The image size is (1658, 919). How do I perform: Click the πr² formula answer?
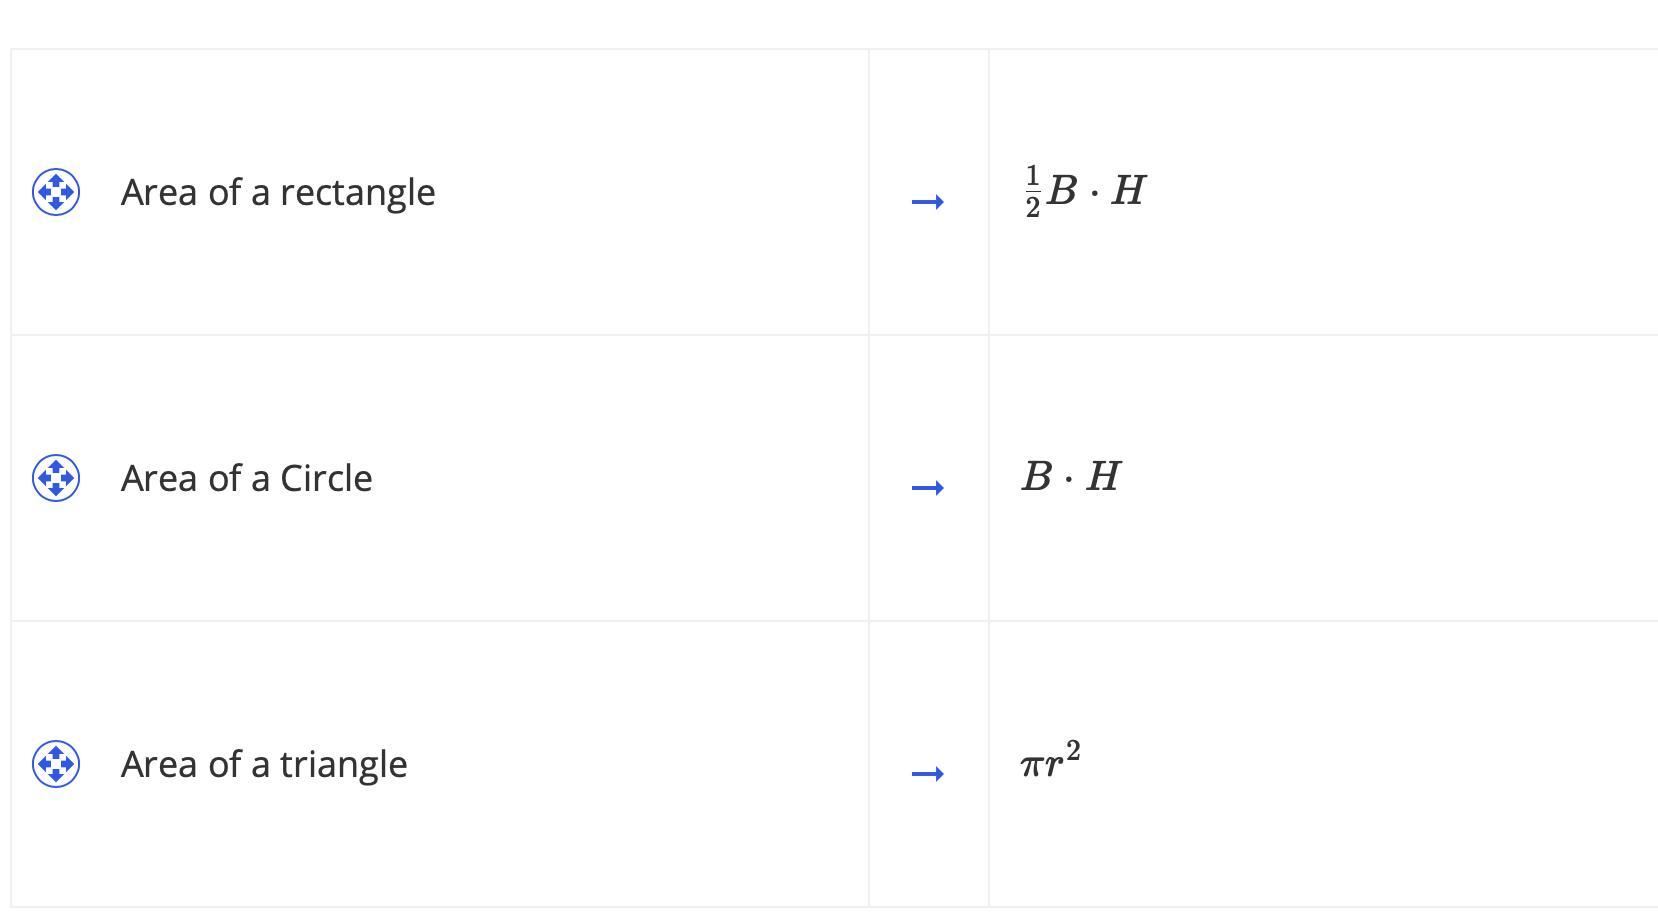point(1050,760)
